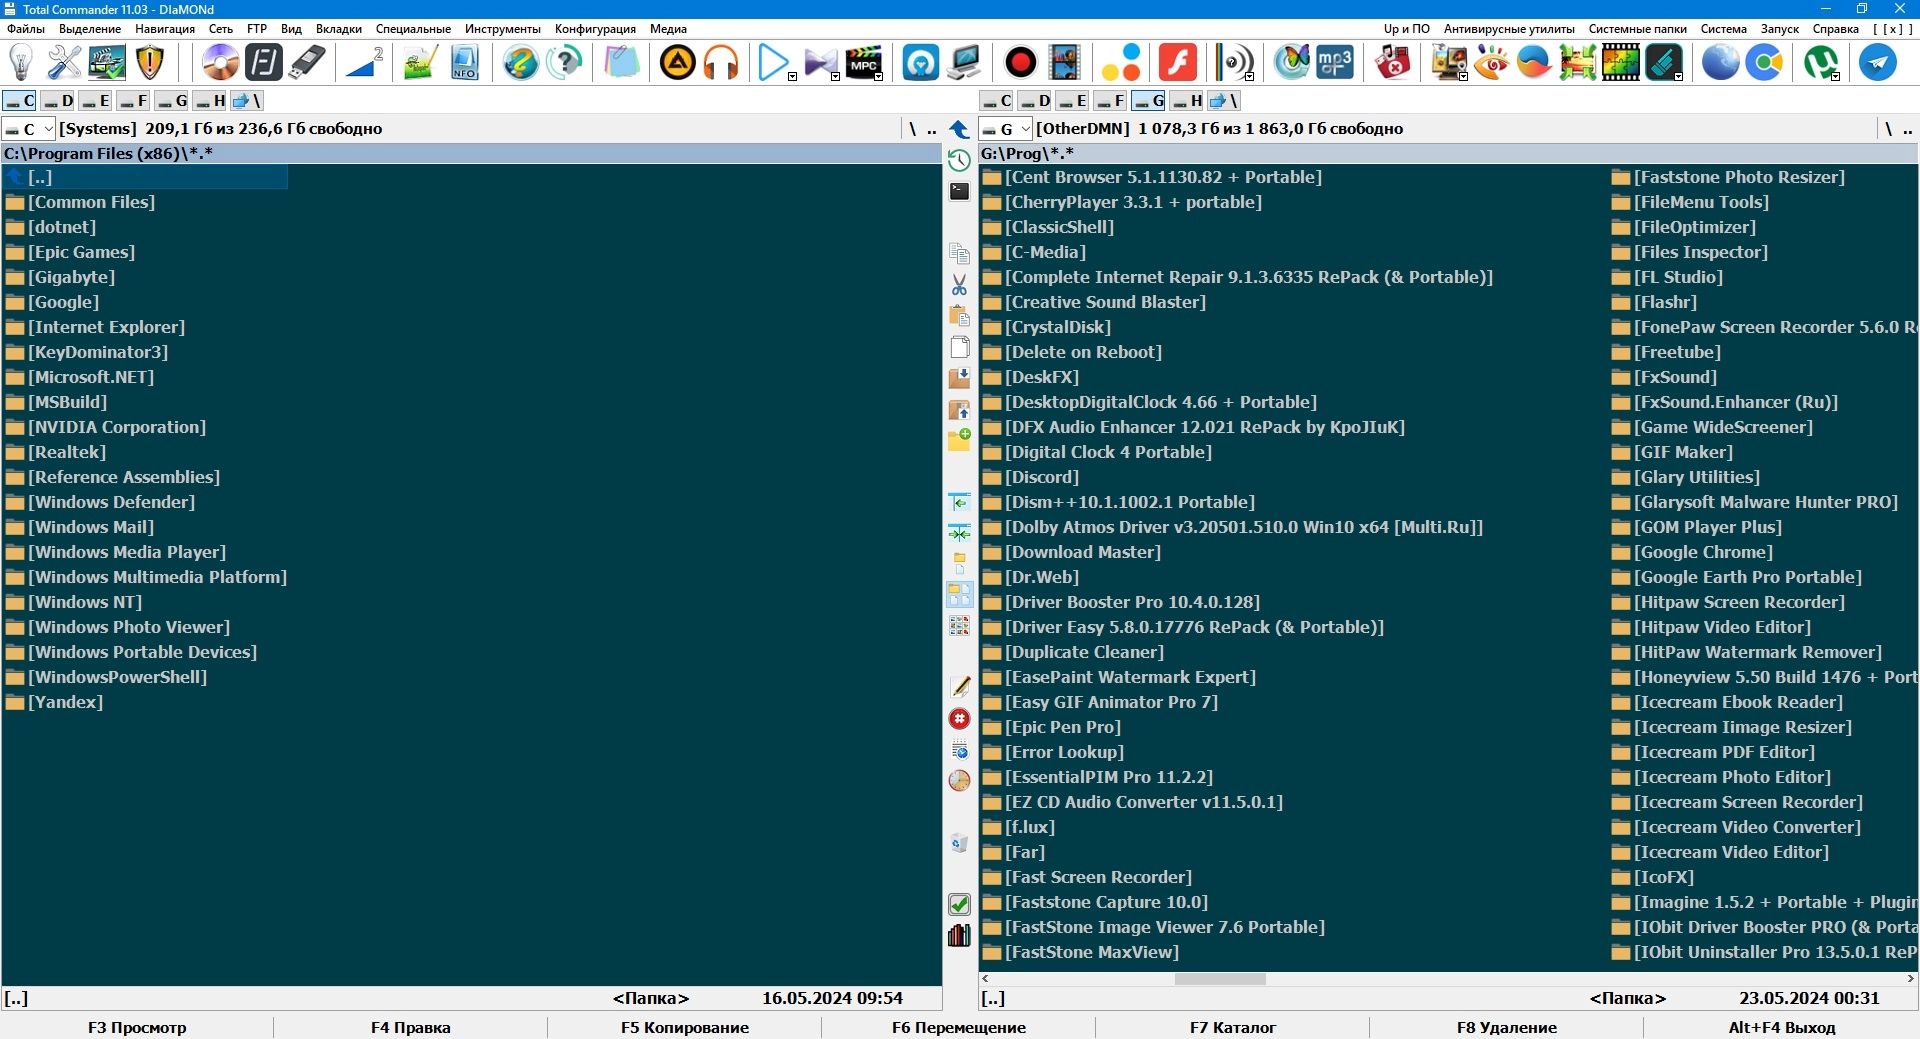Click the NFO viewer toolbar icon

pyautogui.click(x=464, y=63)
